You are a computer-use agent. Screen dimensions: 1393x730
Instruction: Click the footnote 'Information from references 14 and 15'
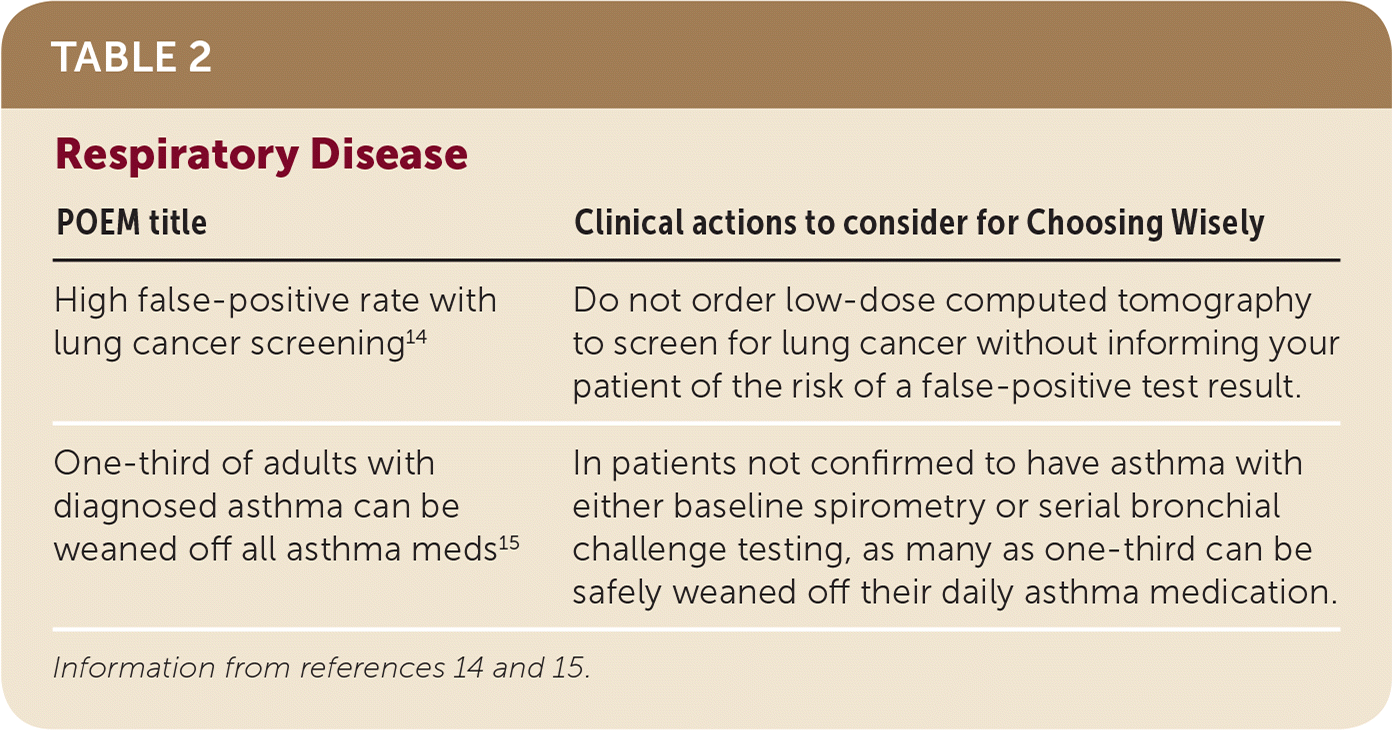tap(321, 667)
